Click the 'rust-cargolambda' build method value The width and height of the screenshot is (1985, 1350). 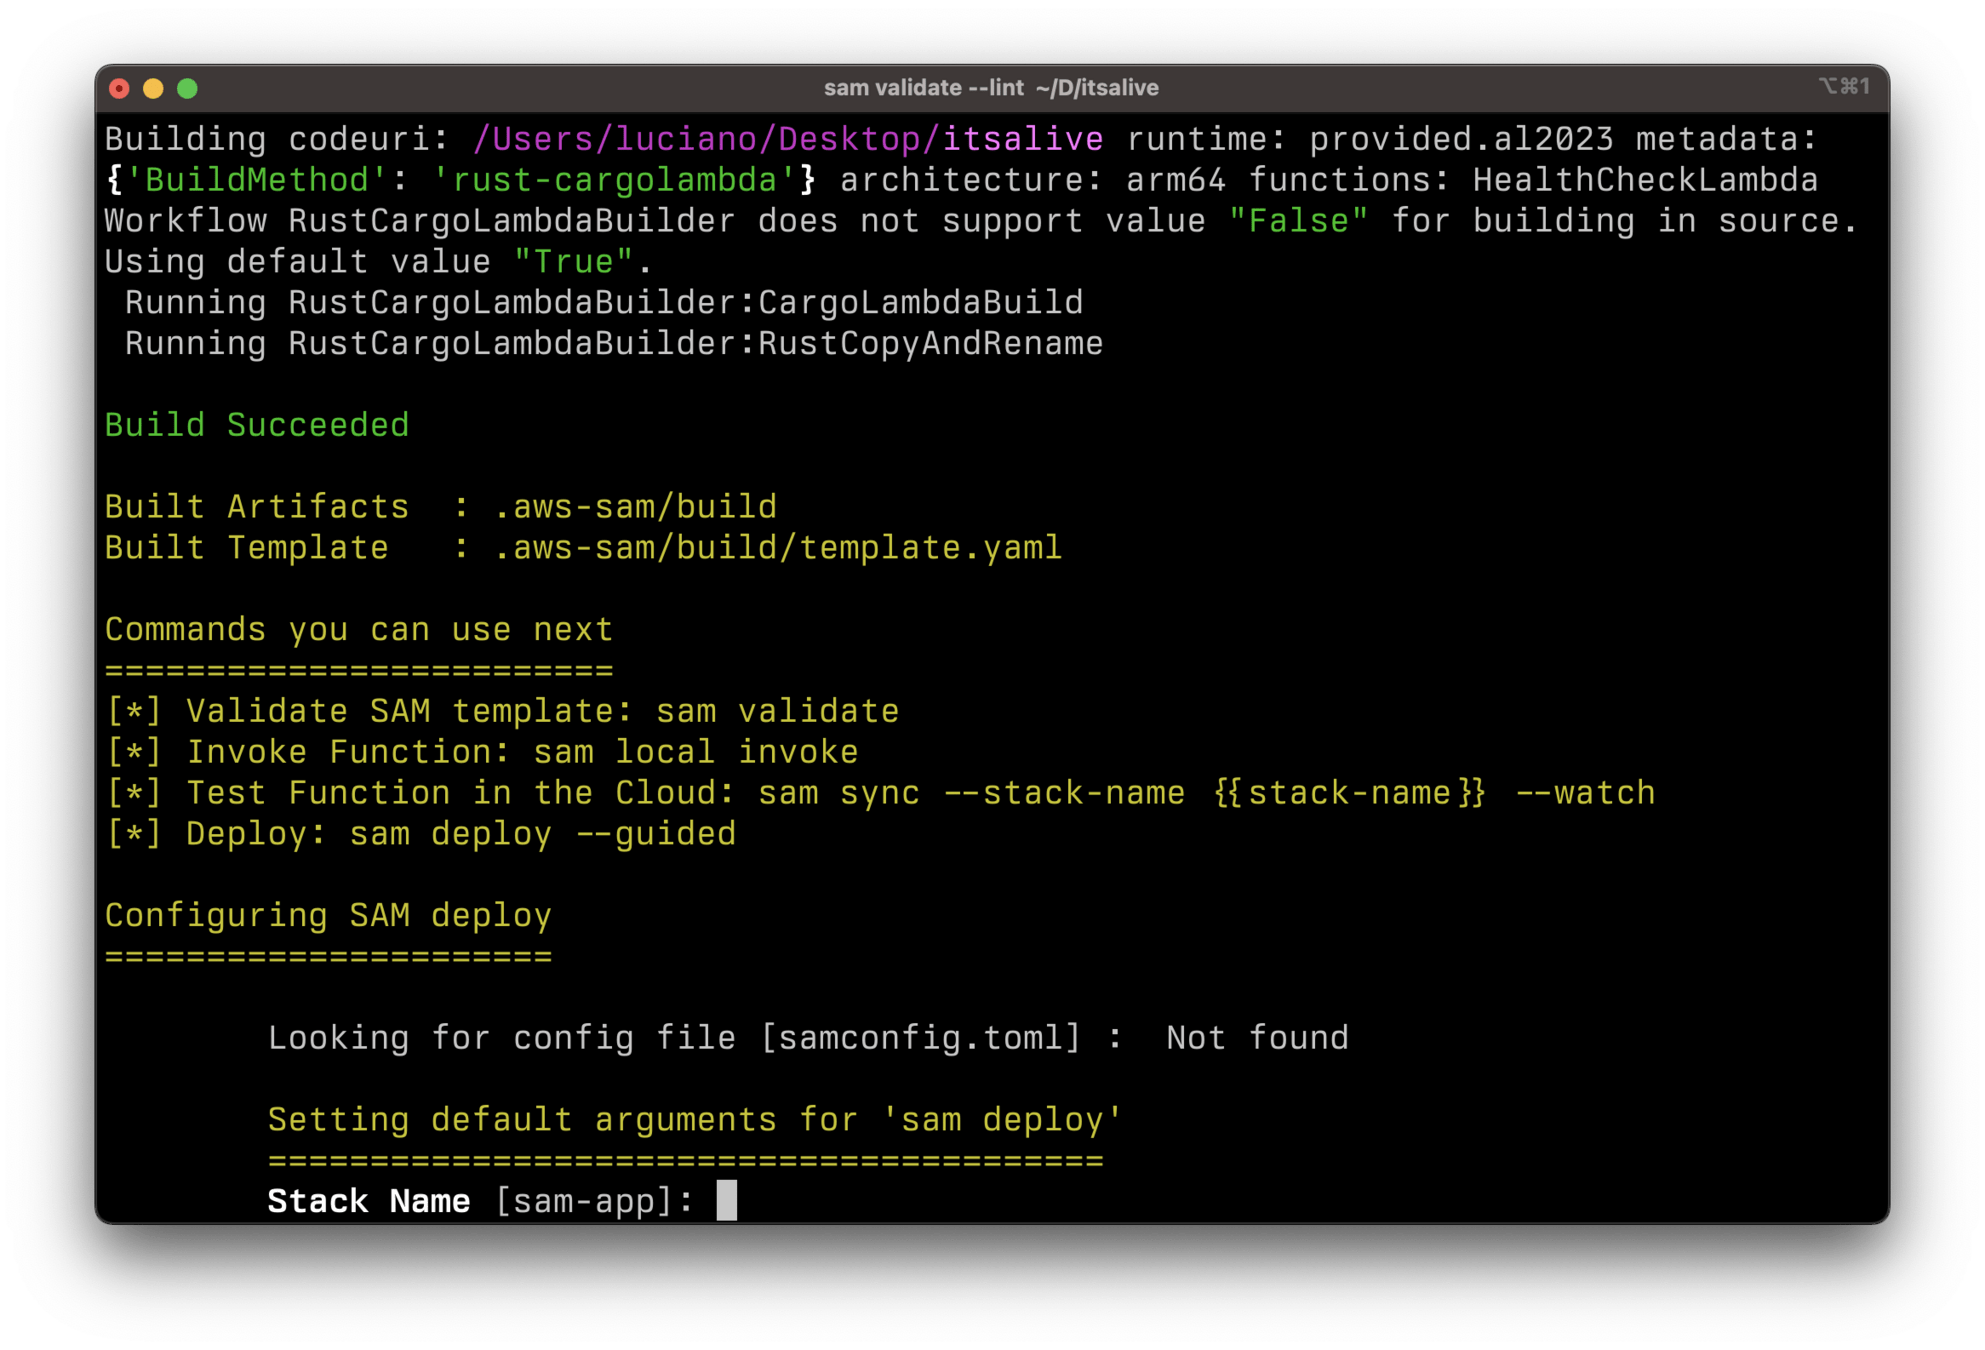click(614, 180)
